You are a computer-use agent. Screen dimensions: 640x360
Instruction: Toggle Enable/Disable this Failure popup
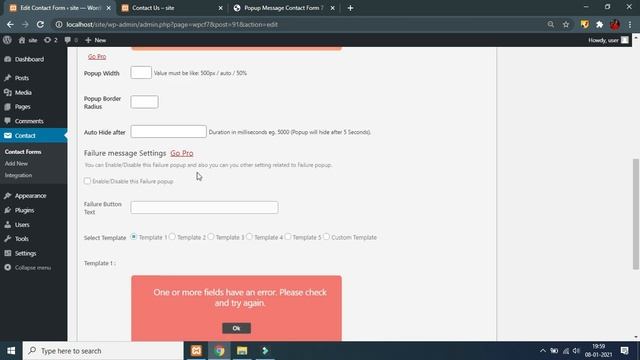tap(87, 181)
